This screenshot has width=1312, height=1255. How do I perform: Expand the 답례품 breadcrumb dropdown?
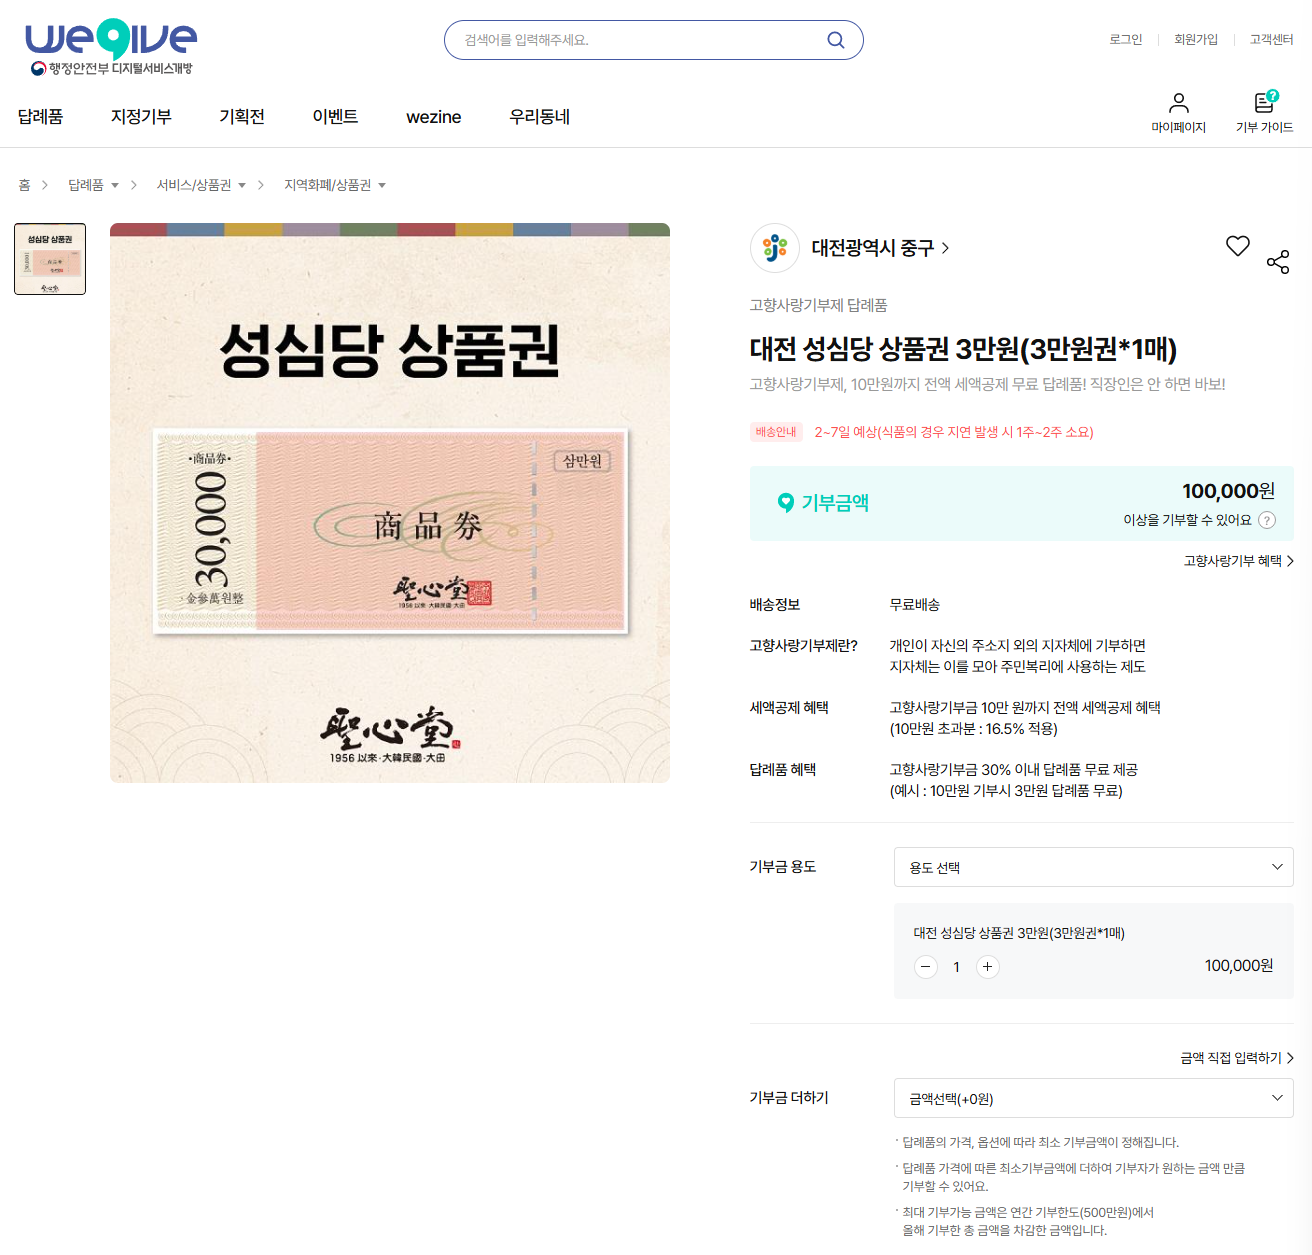pos(94,185)
